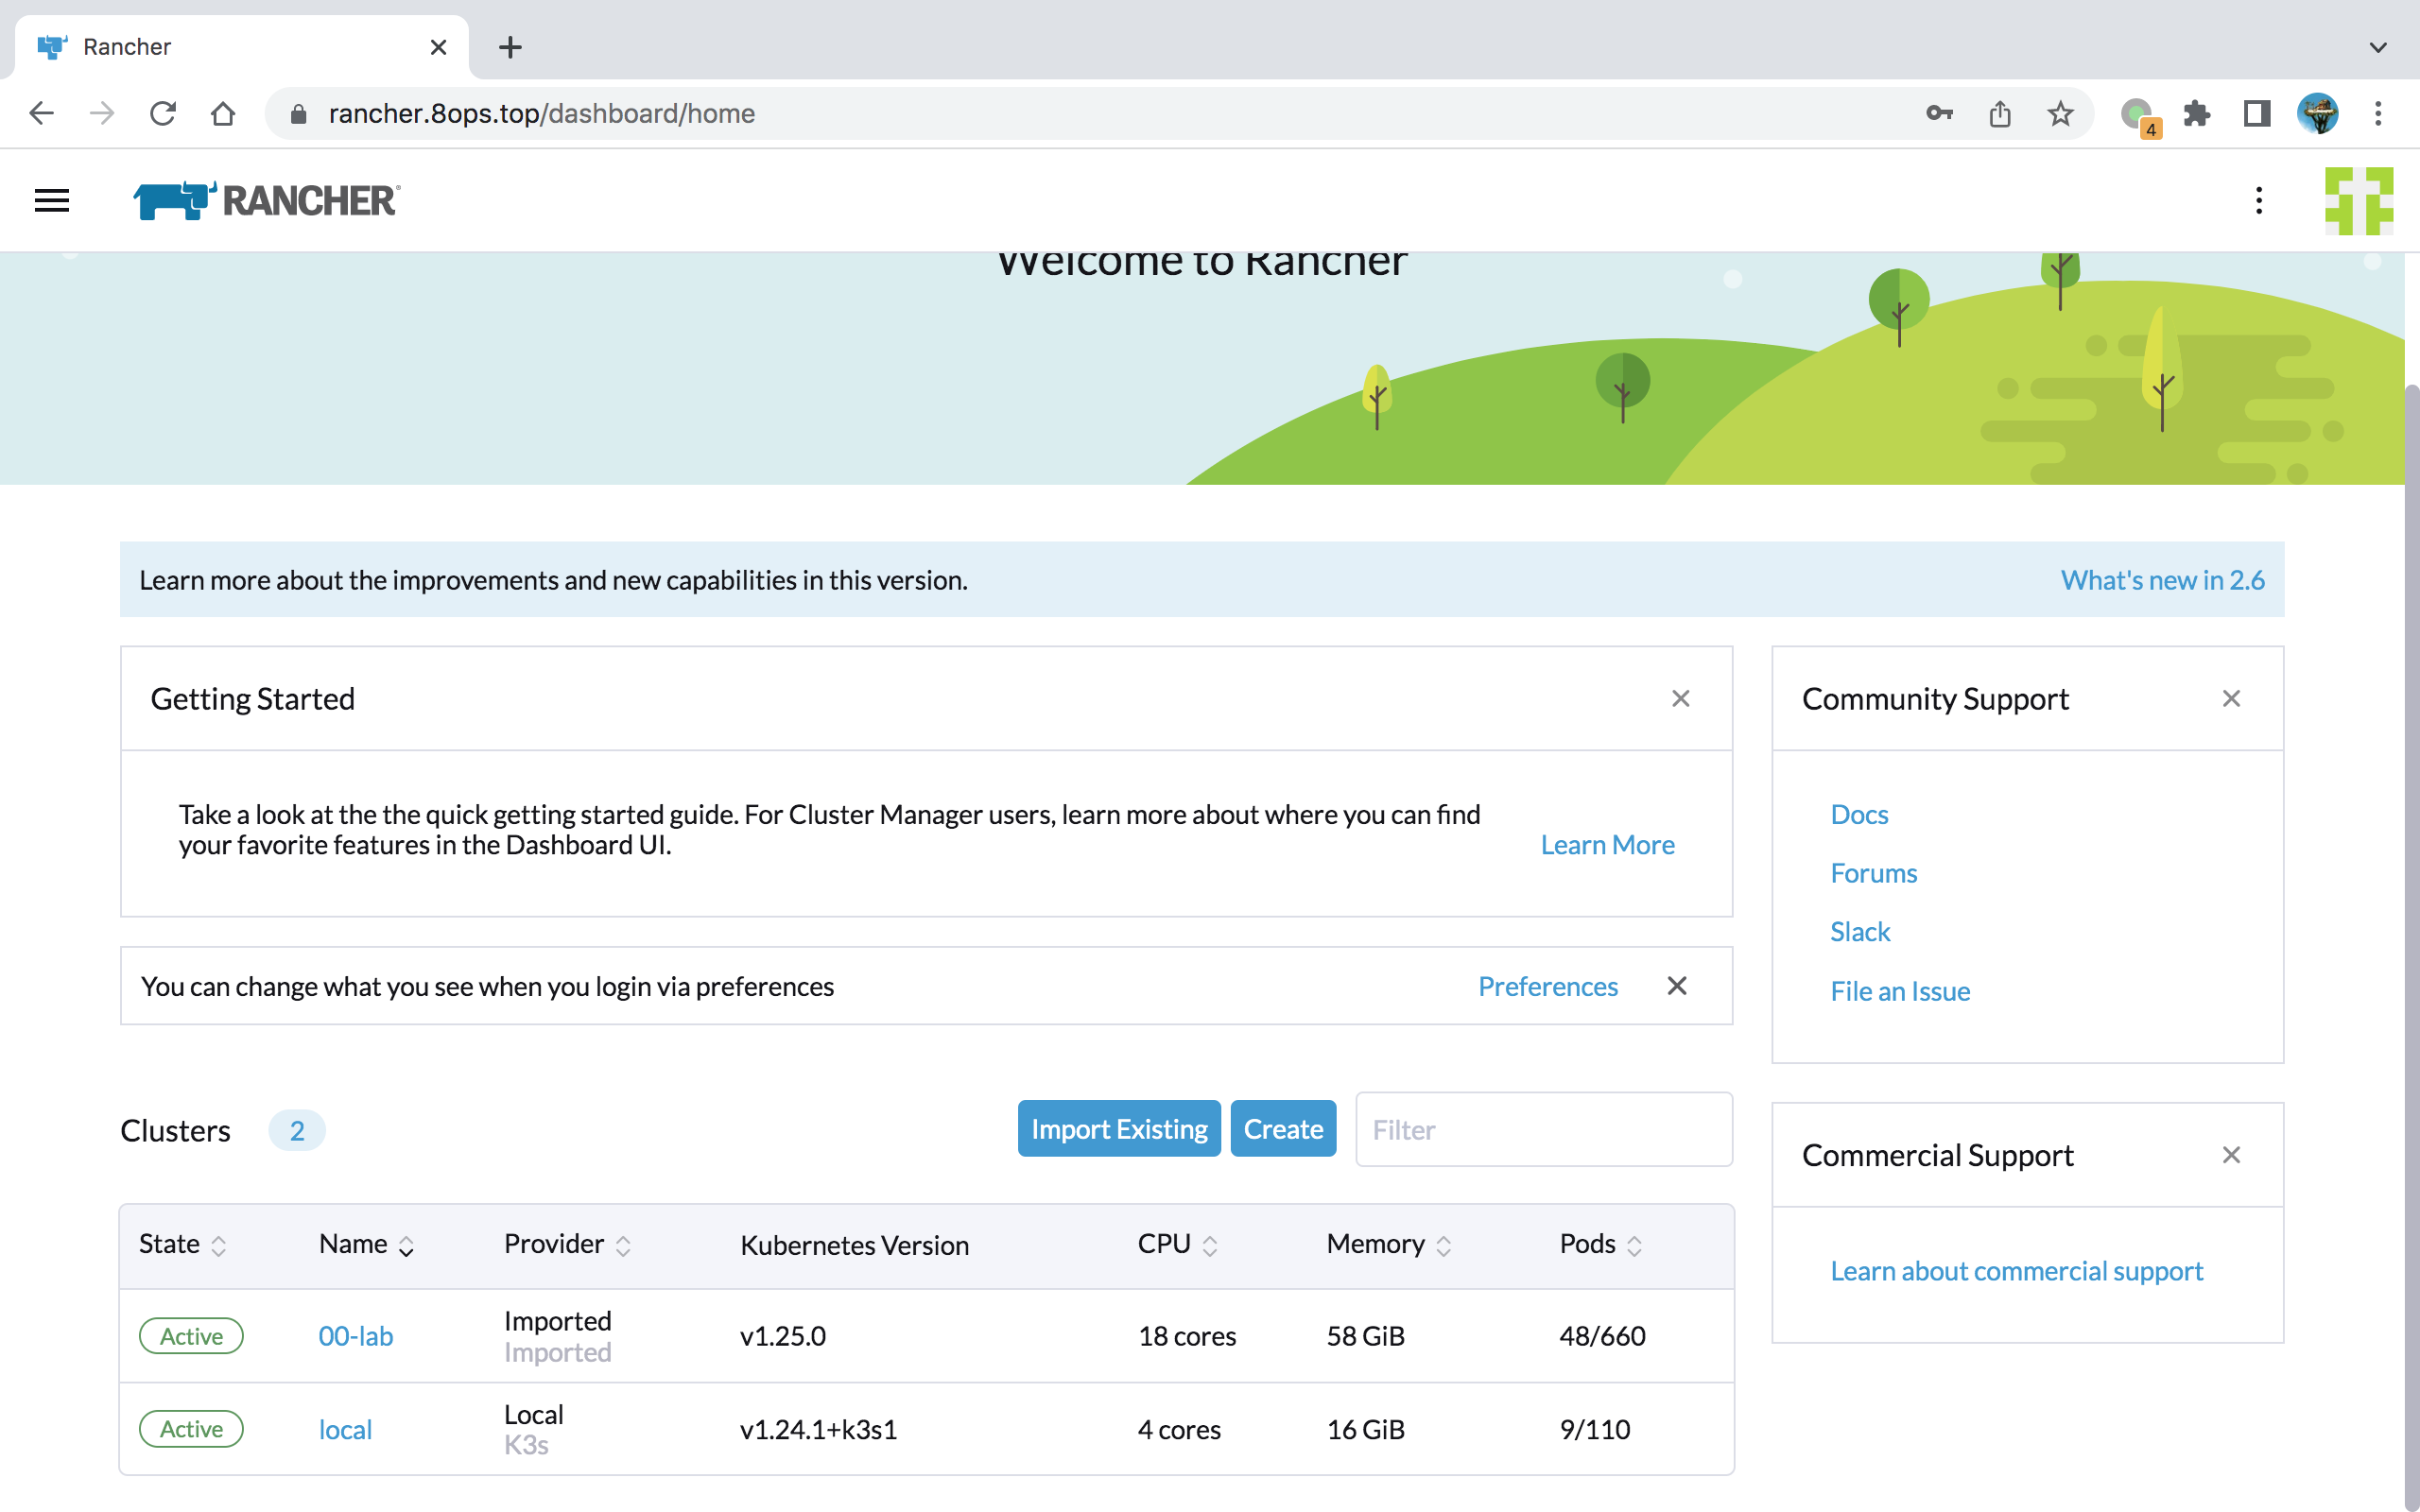Sort clusters by Provider column
This screenshot has width=2420, height=1512.
pos(567,1244)
